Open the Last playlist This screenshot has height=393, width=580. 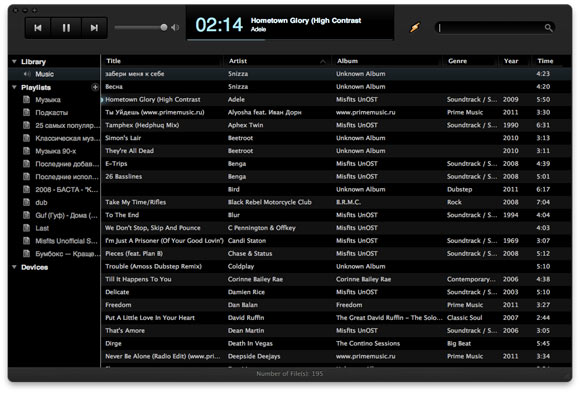tap(54, 228)
